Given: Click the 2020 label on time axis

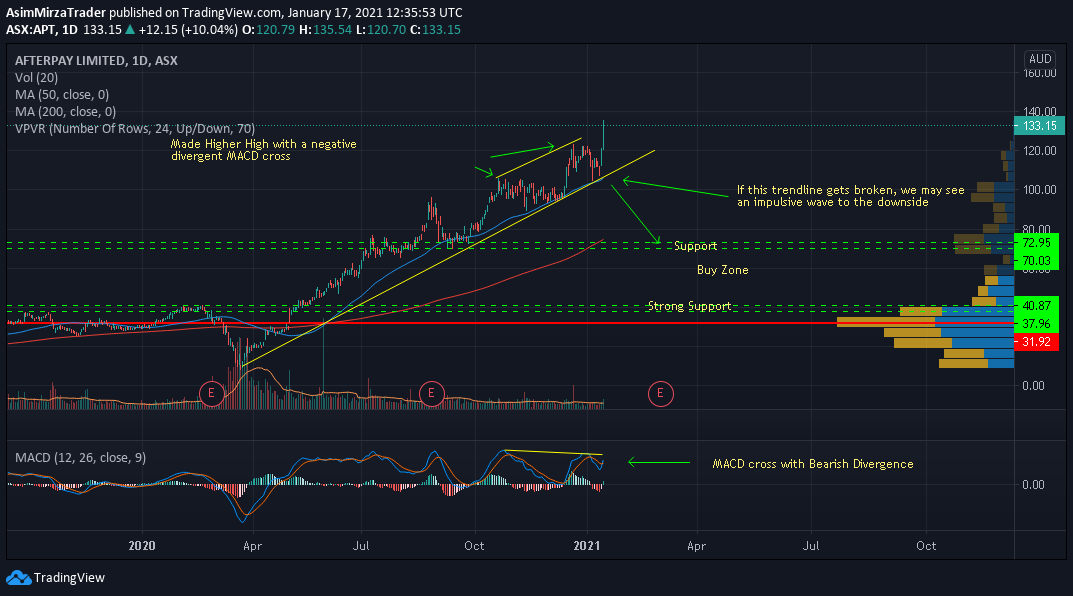Looking at the screenshot, I should point(142,546).
